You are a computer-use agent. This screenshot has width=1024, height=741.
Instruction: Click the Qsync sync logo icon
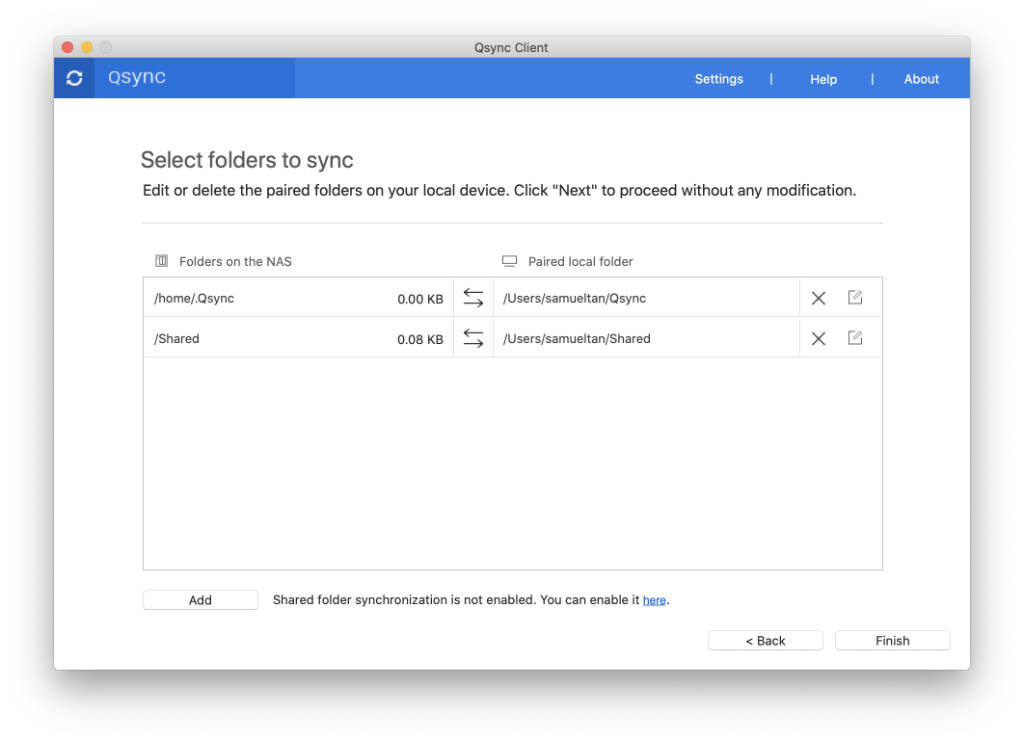[x=74, y=78]
